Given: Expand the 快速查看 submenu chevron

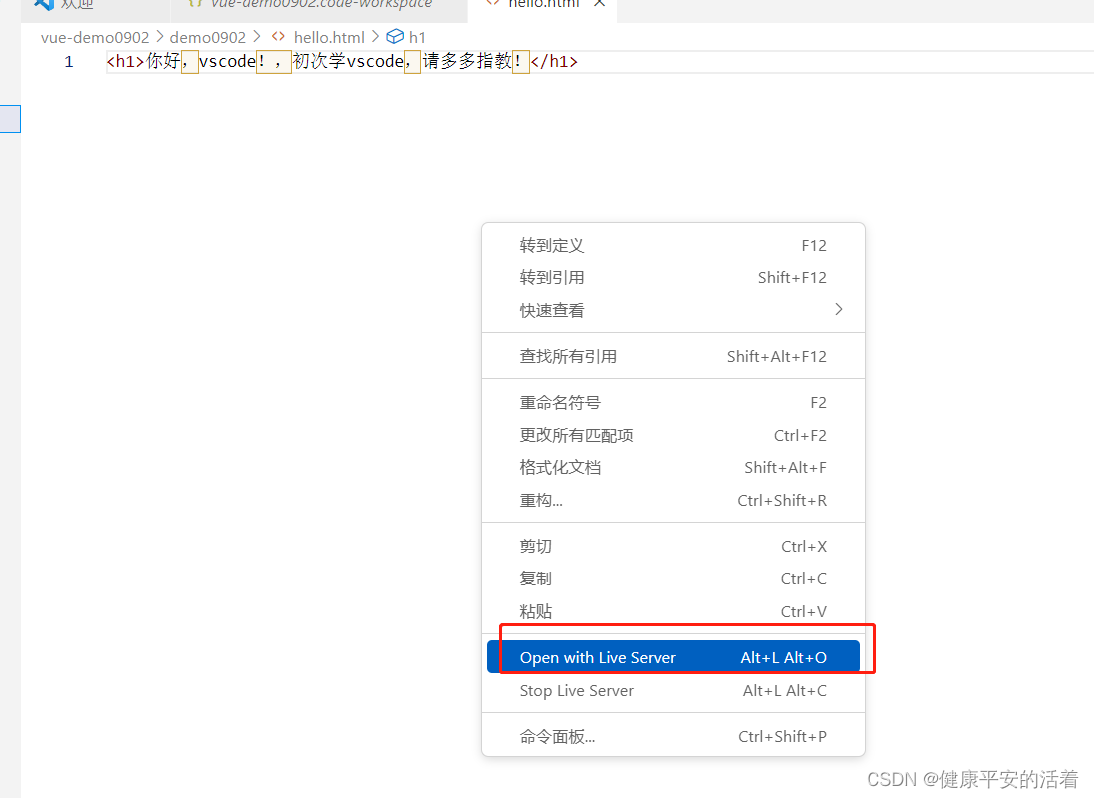Looking at the screenshot, I should 839,310.
